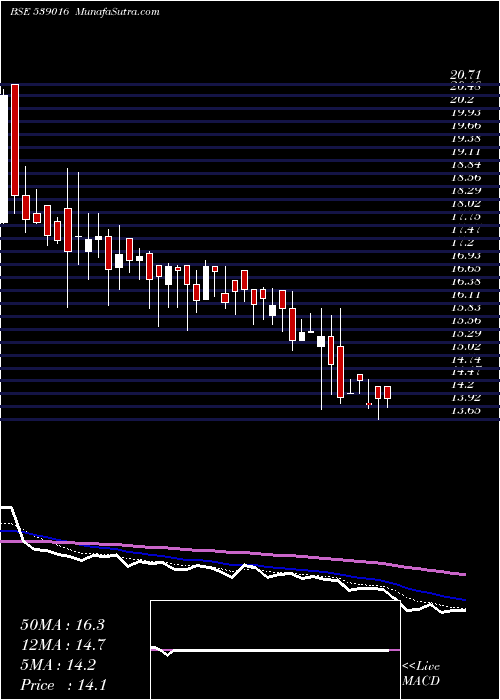Image resolution: width=500 pixels, height=700 pixels.
Task: Click the pink 50MA line at its right end
Action: (x=463, y=575)
